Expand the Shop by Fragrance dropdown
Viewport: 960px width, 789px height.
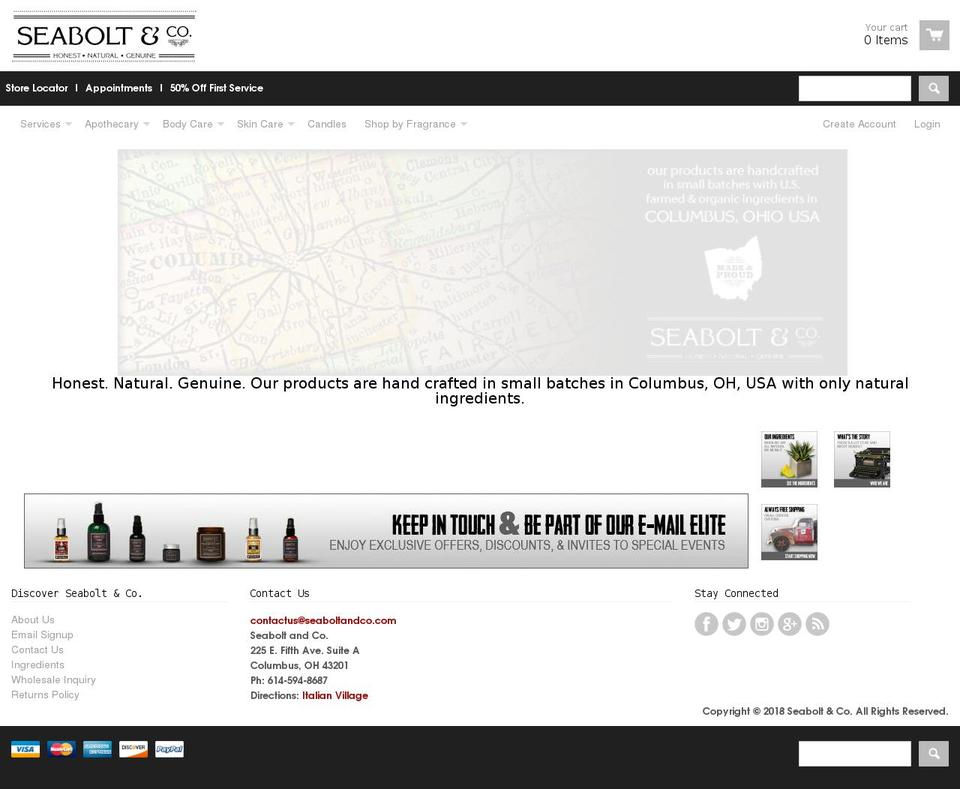pyautogui.click(x=416, y=124)
